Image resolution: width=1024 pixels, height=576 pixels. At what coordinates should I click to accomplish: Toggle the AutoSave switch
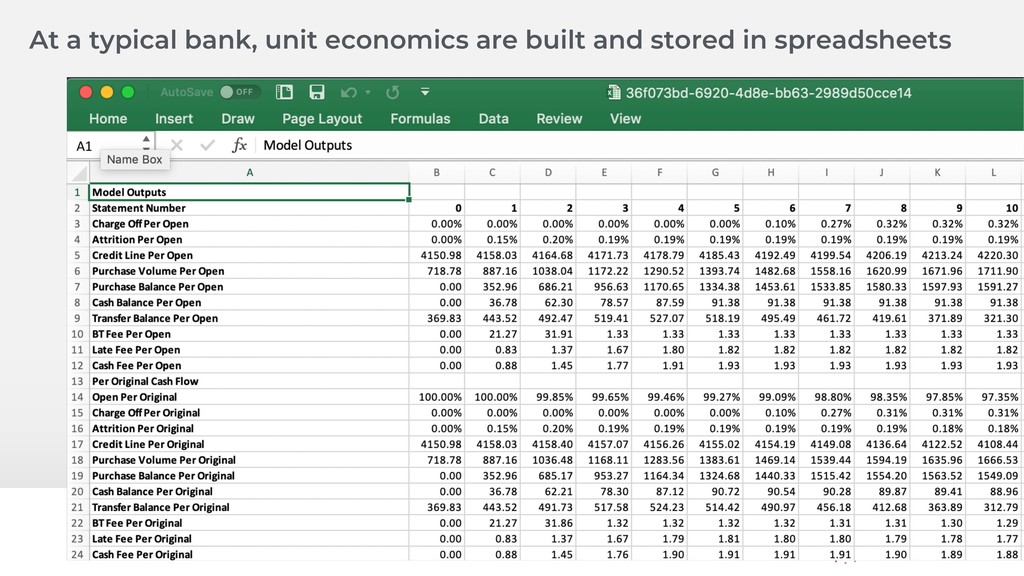tap(240, 92)
